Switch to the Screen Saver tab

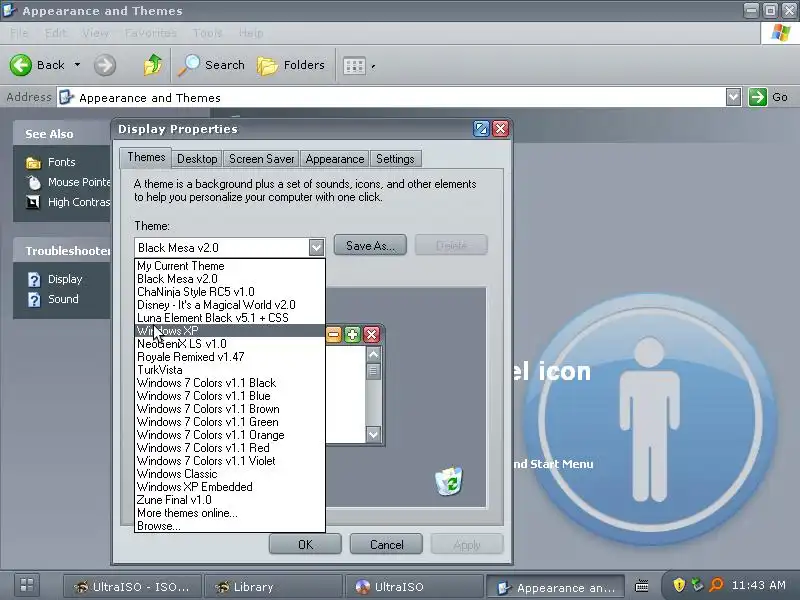pyautogui.click(x=261, y=159)
